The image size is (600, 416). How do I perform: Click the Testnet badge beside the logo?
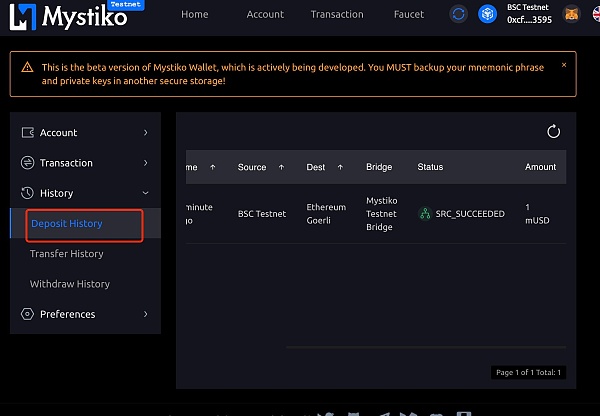[126, 5]
